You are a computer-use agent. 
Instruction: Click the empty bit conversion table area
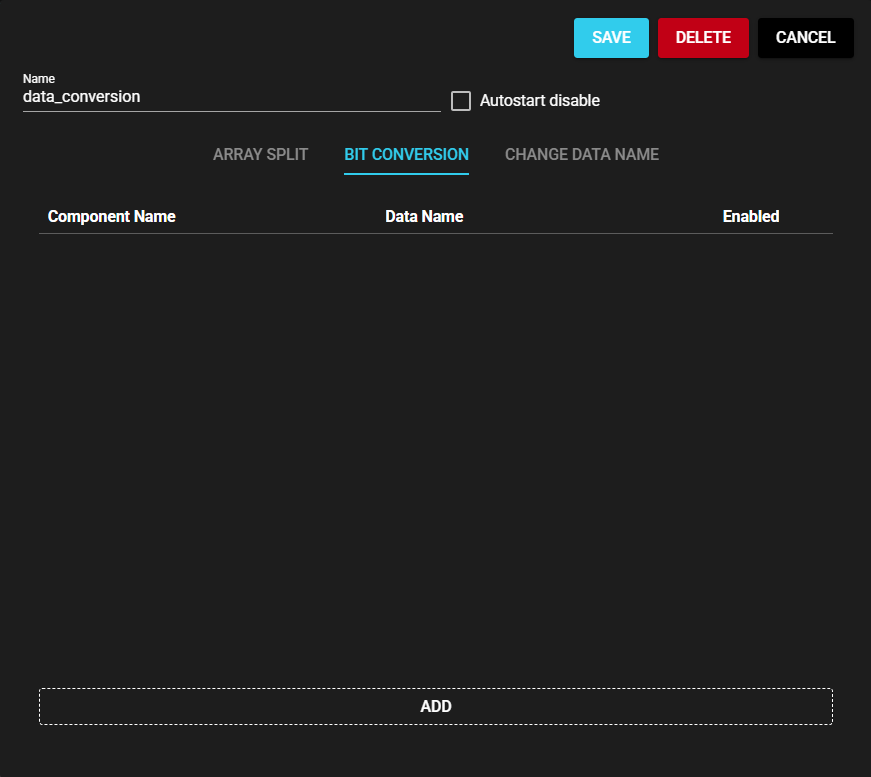pyautogui.click(x=436, y=450)
